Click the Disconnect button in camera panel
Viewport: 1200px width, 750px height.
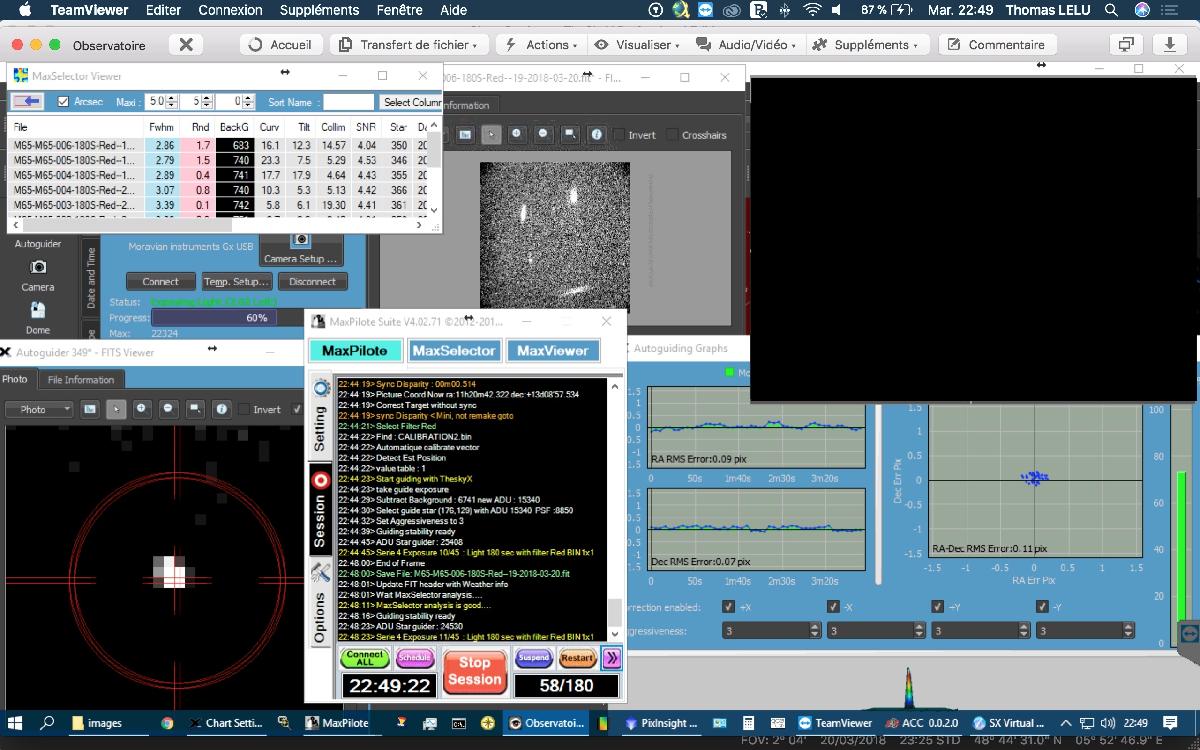pos(312,282)
